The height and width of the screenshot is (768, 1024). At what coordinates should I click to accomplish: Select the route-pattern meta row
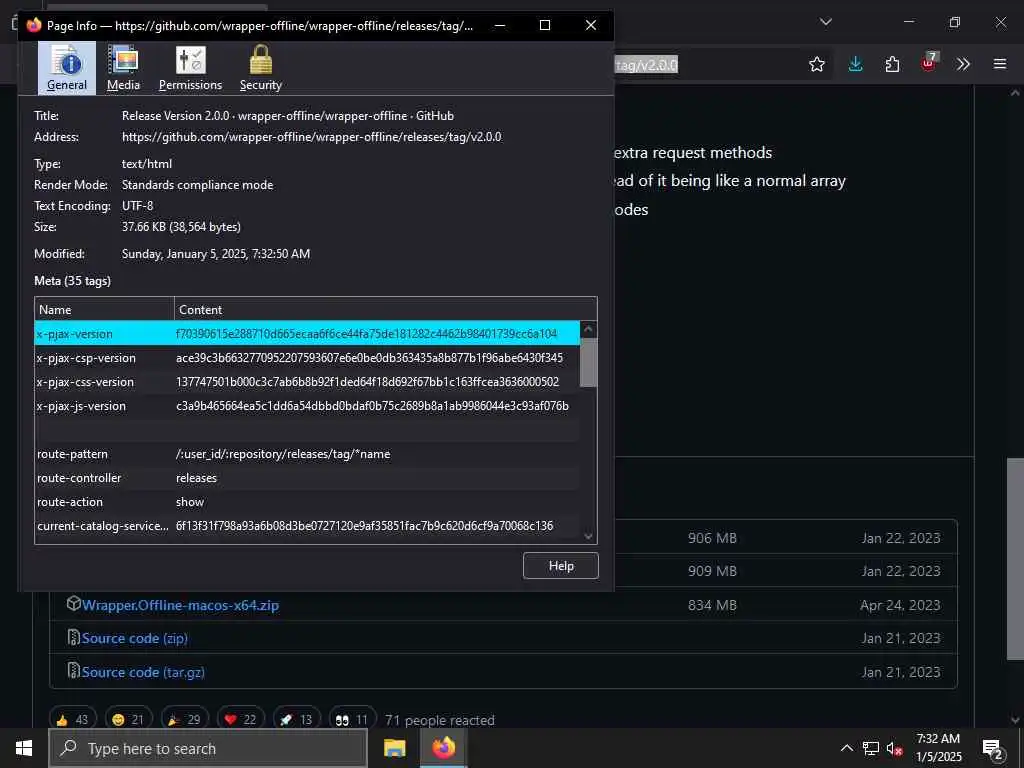307,454
